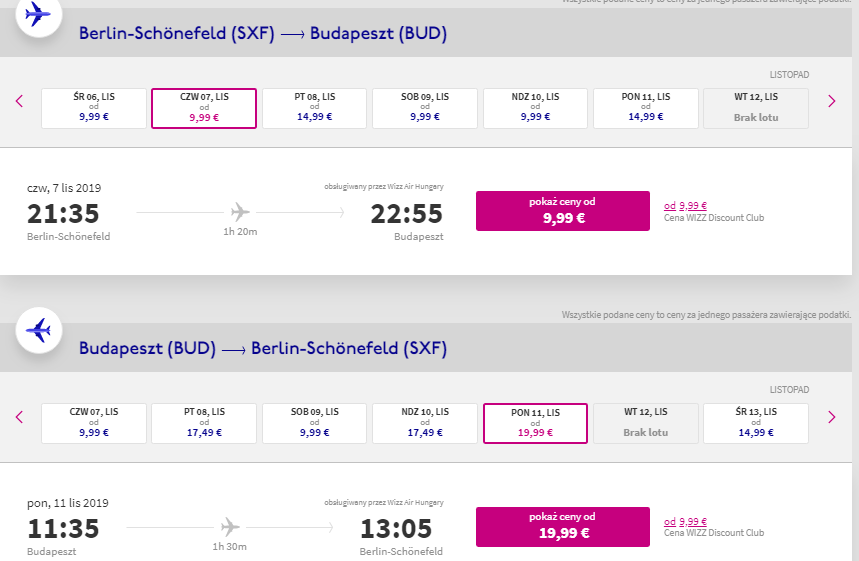Image resolution: width=859 pixels, height=561 pixels.
Task: Select SOB 09, LIS outbound date
Action: 425,108
